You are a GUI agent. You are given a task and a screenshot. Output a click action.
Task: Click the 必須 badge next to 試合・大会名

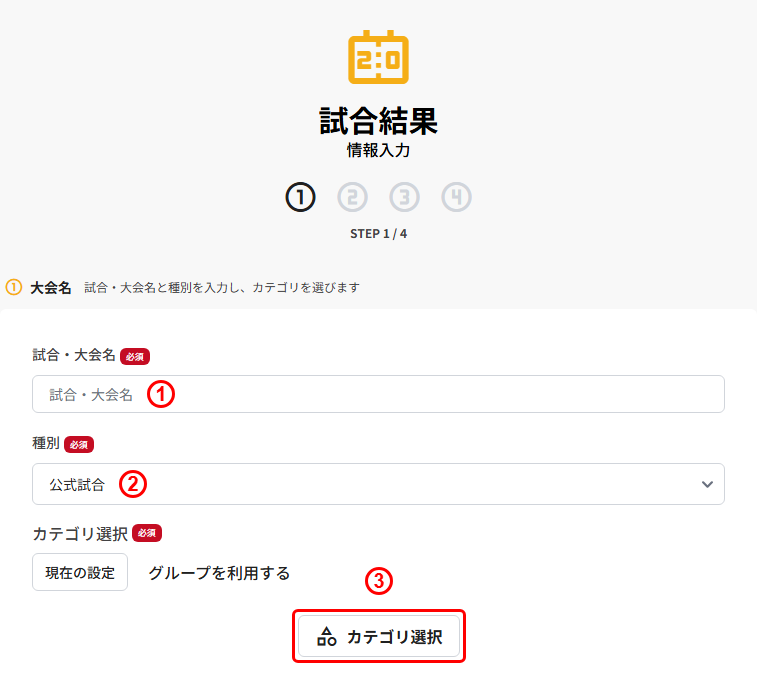(135, 356)
